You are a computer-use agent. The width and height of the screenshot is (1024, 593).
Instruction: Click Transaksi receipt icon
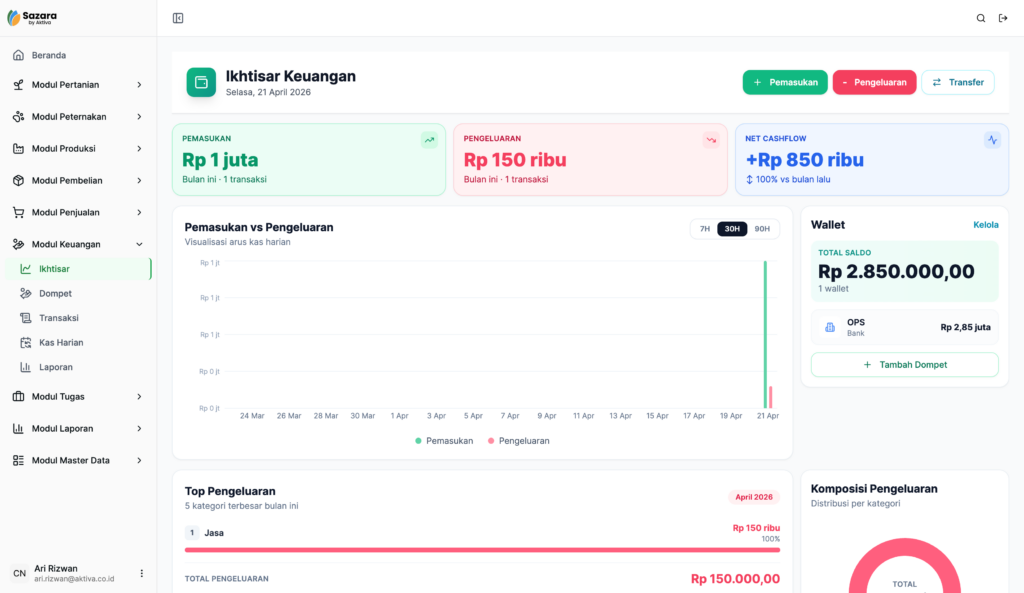click(x=25, y=318)
